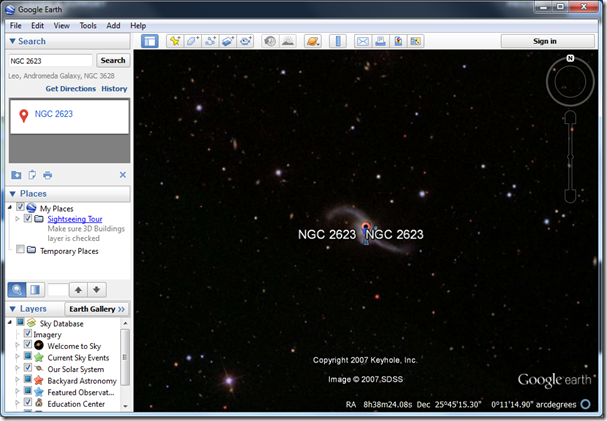The width and height of the screenshot is (607, 421).
Task: Save image from toolbar
Action: 398,41
